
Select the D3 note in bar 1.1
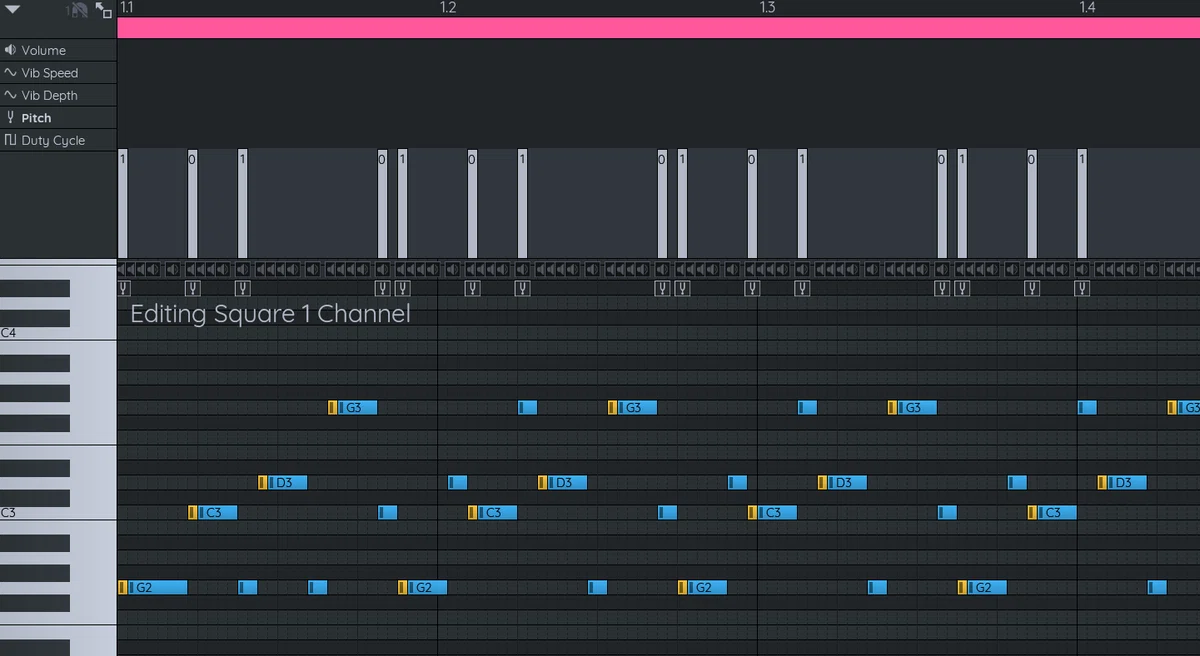283,482
